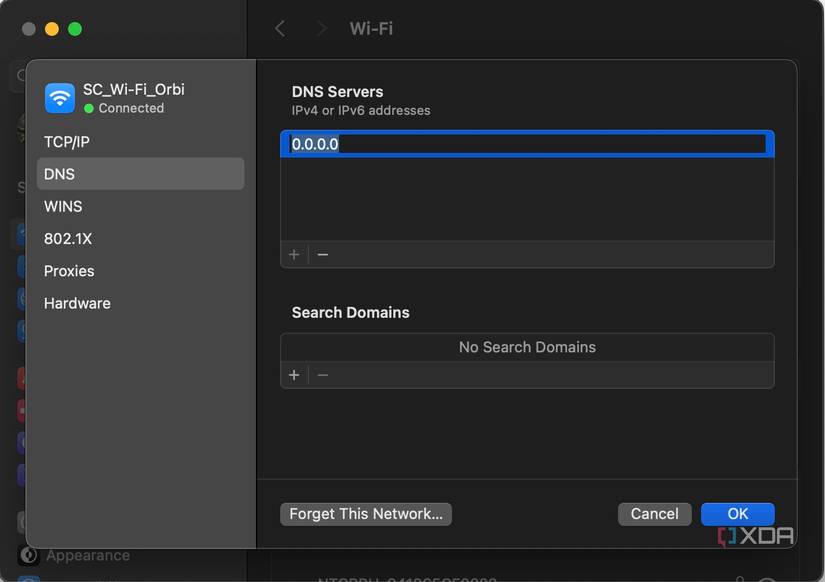Open the WINS settings pane

pyautogui.click(x=63, y=206)
